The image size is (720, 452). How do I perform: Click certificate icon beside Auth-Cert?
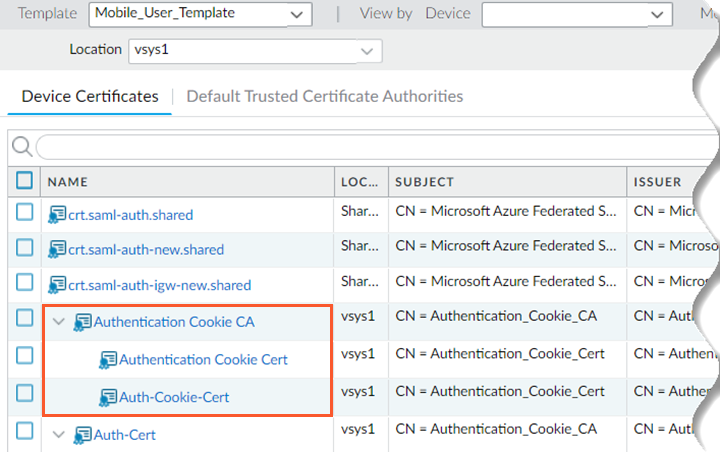[83, 435]
